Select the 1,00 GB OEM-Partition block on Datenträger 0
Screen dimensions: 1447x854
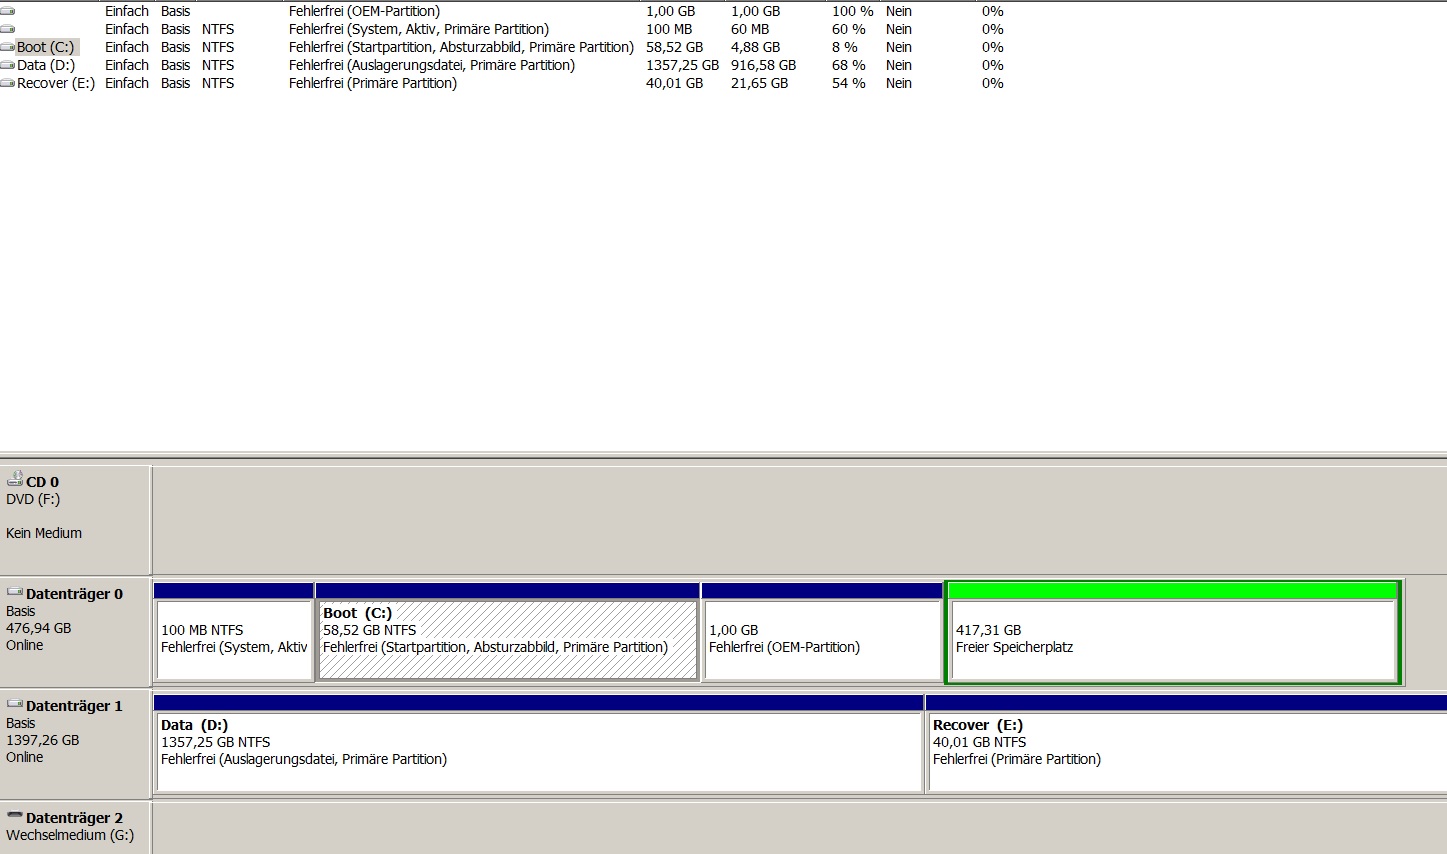coord(822,640)
